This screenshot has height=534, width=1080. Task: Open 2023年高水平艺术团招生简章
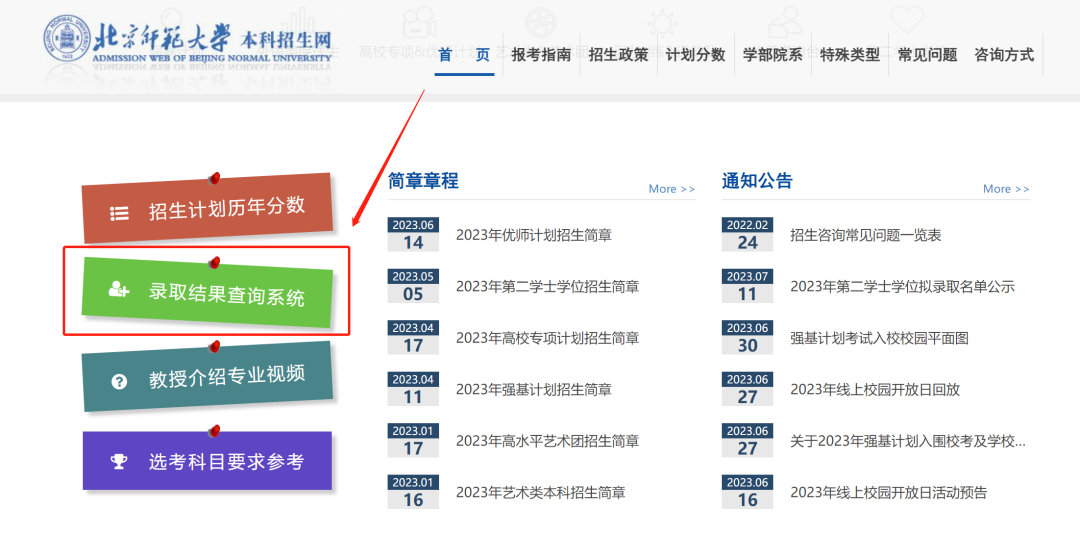click(x=548, y=441)
